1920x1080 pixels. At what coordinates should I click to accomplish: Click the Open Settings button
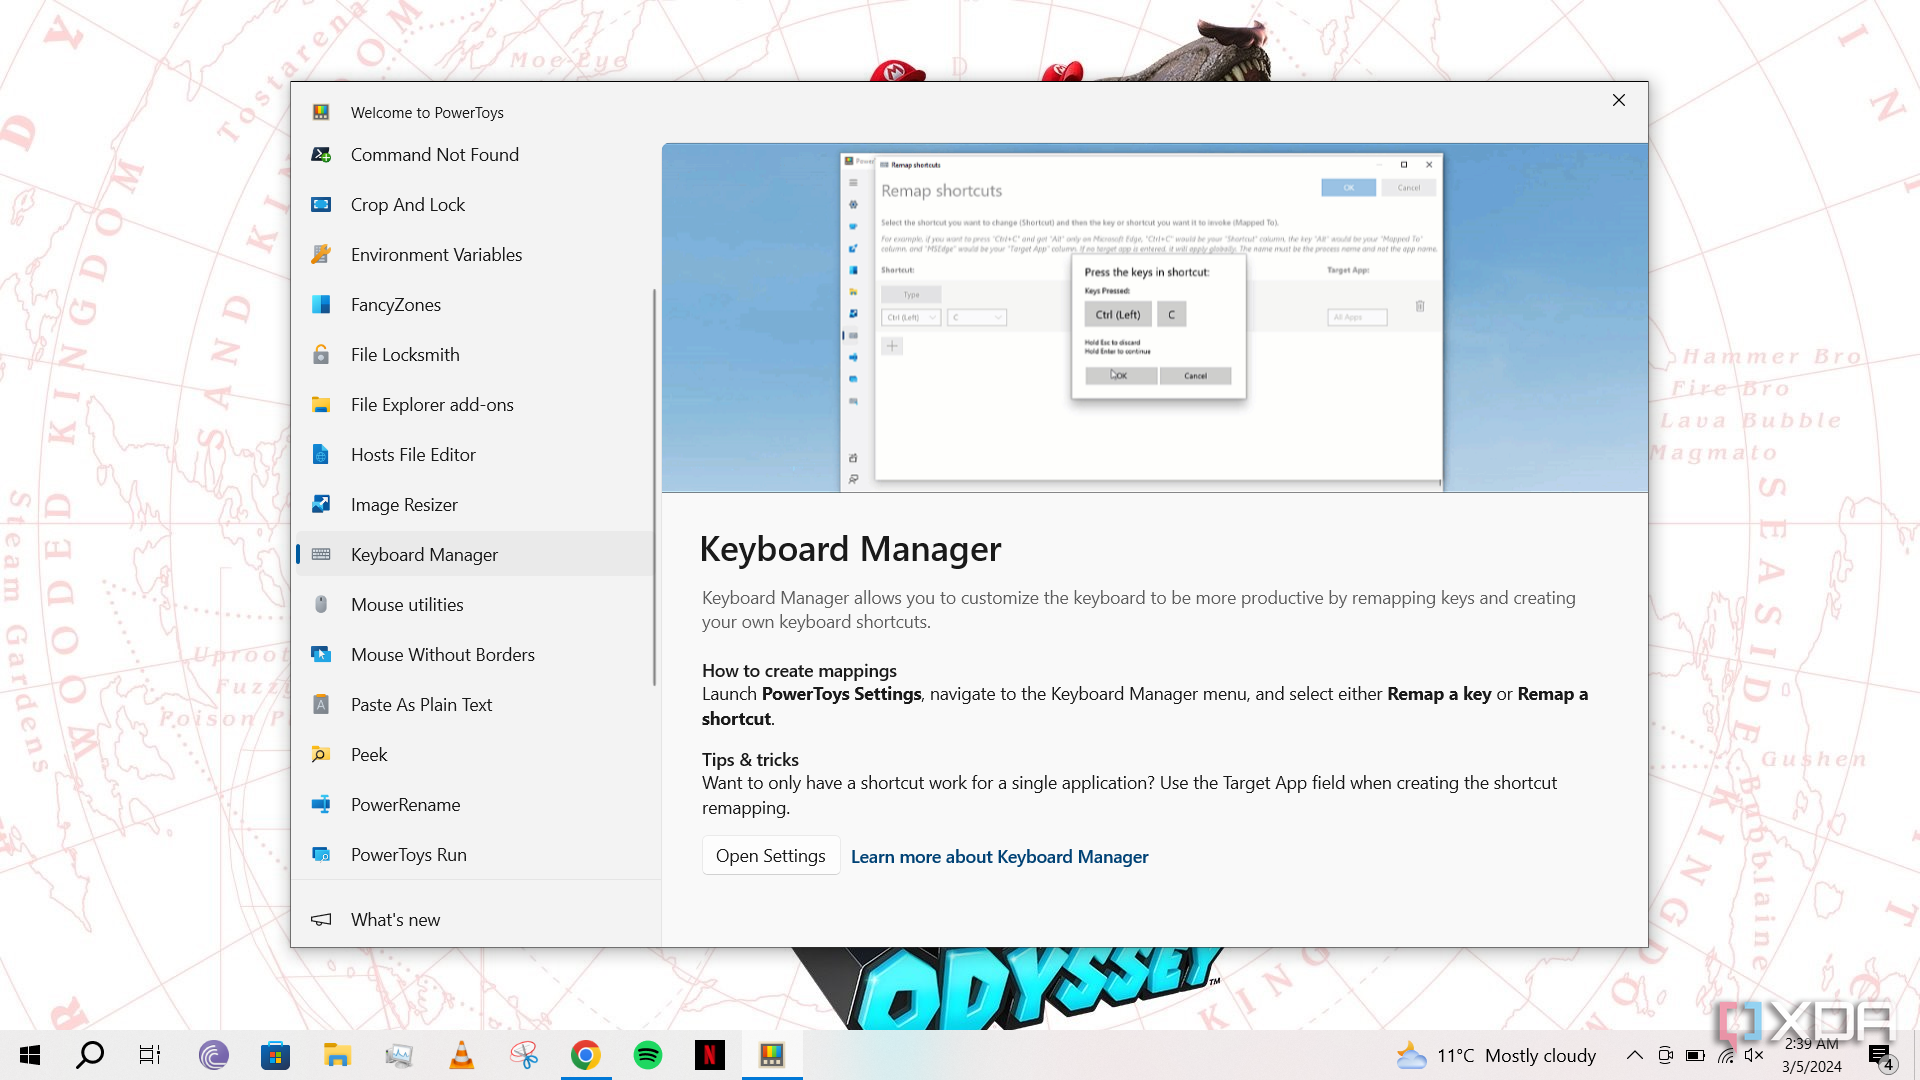pyautogui.click(x=771, y=856)
